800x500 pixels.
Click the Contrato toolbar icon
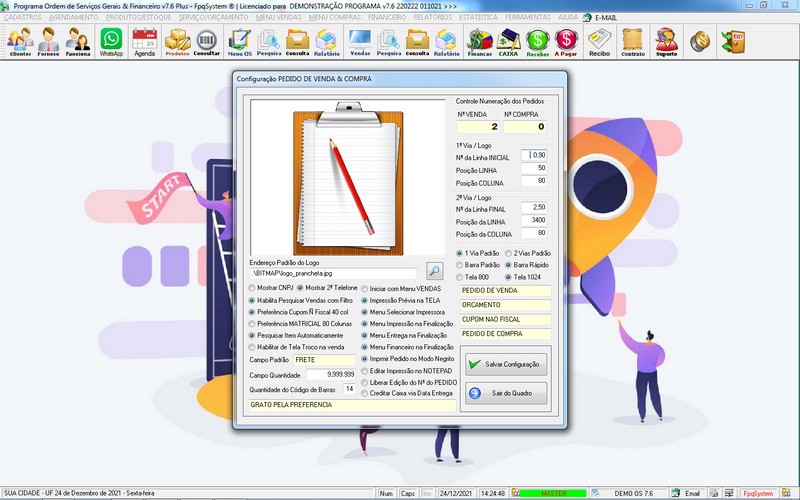click(632, 42)
